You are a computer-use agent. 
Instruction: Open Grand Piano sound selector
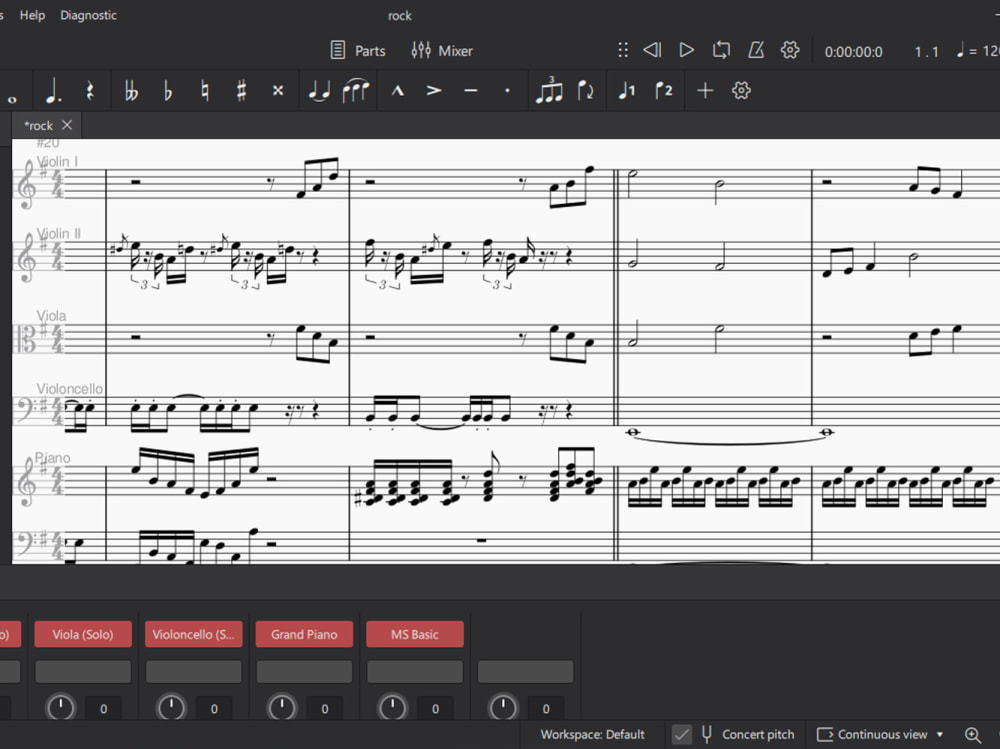click(x=304, y=635)
